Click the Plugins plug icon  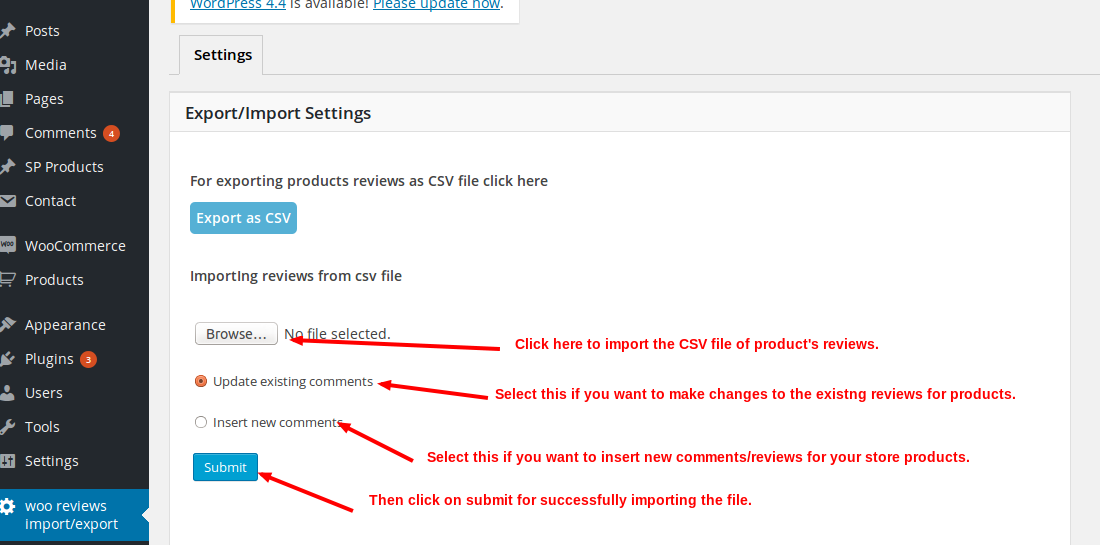point(8,359)
